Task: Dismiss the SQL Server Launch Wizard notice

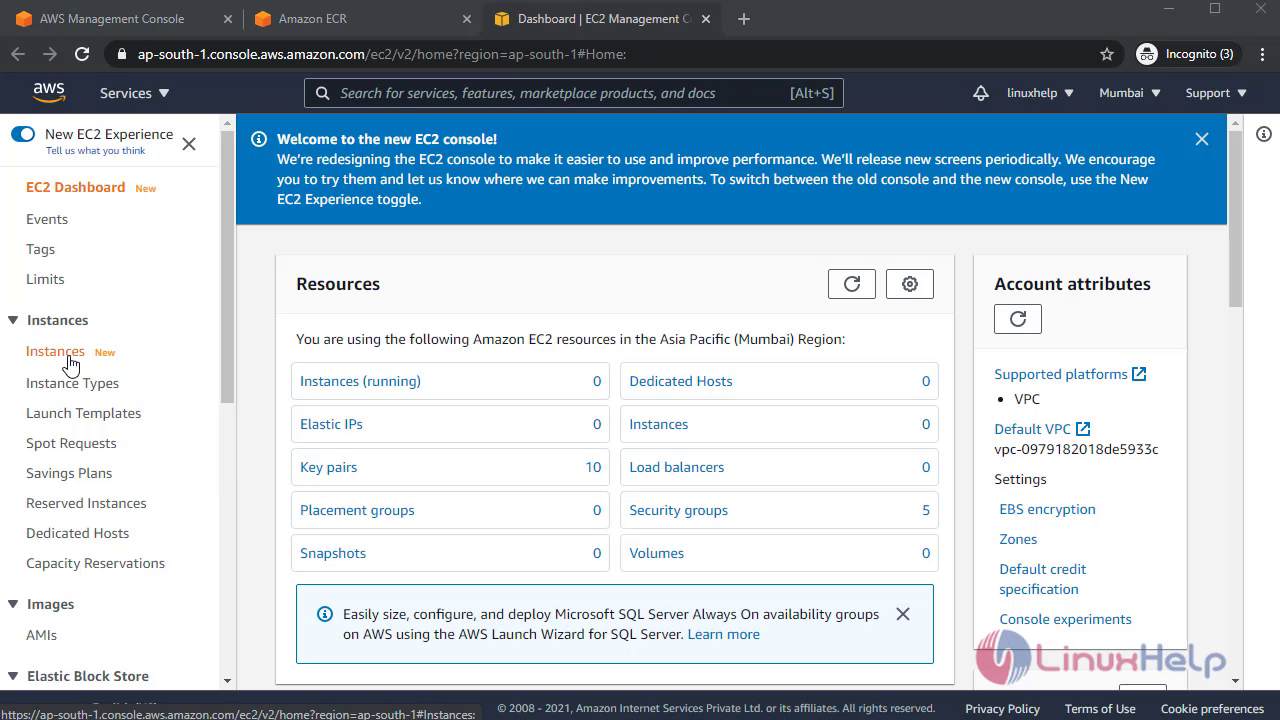Action: 903,614
